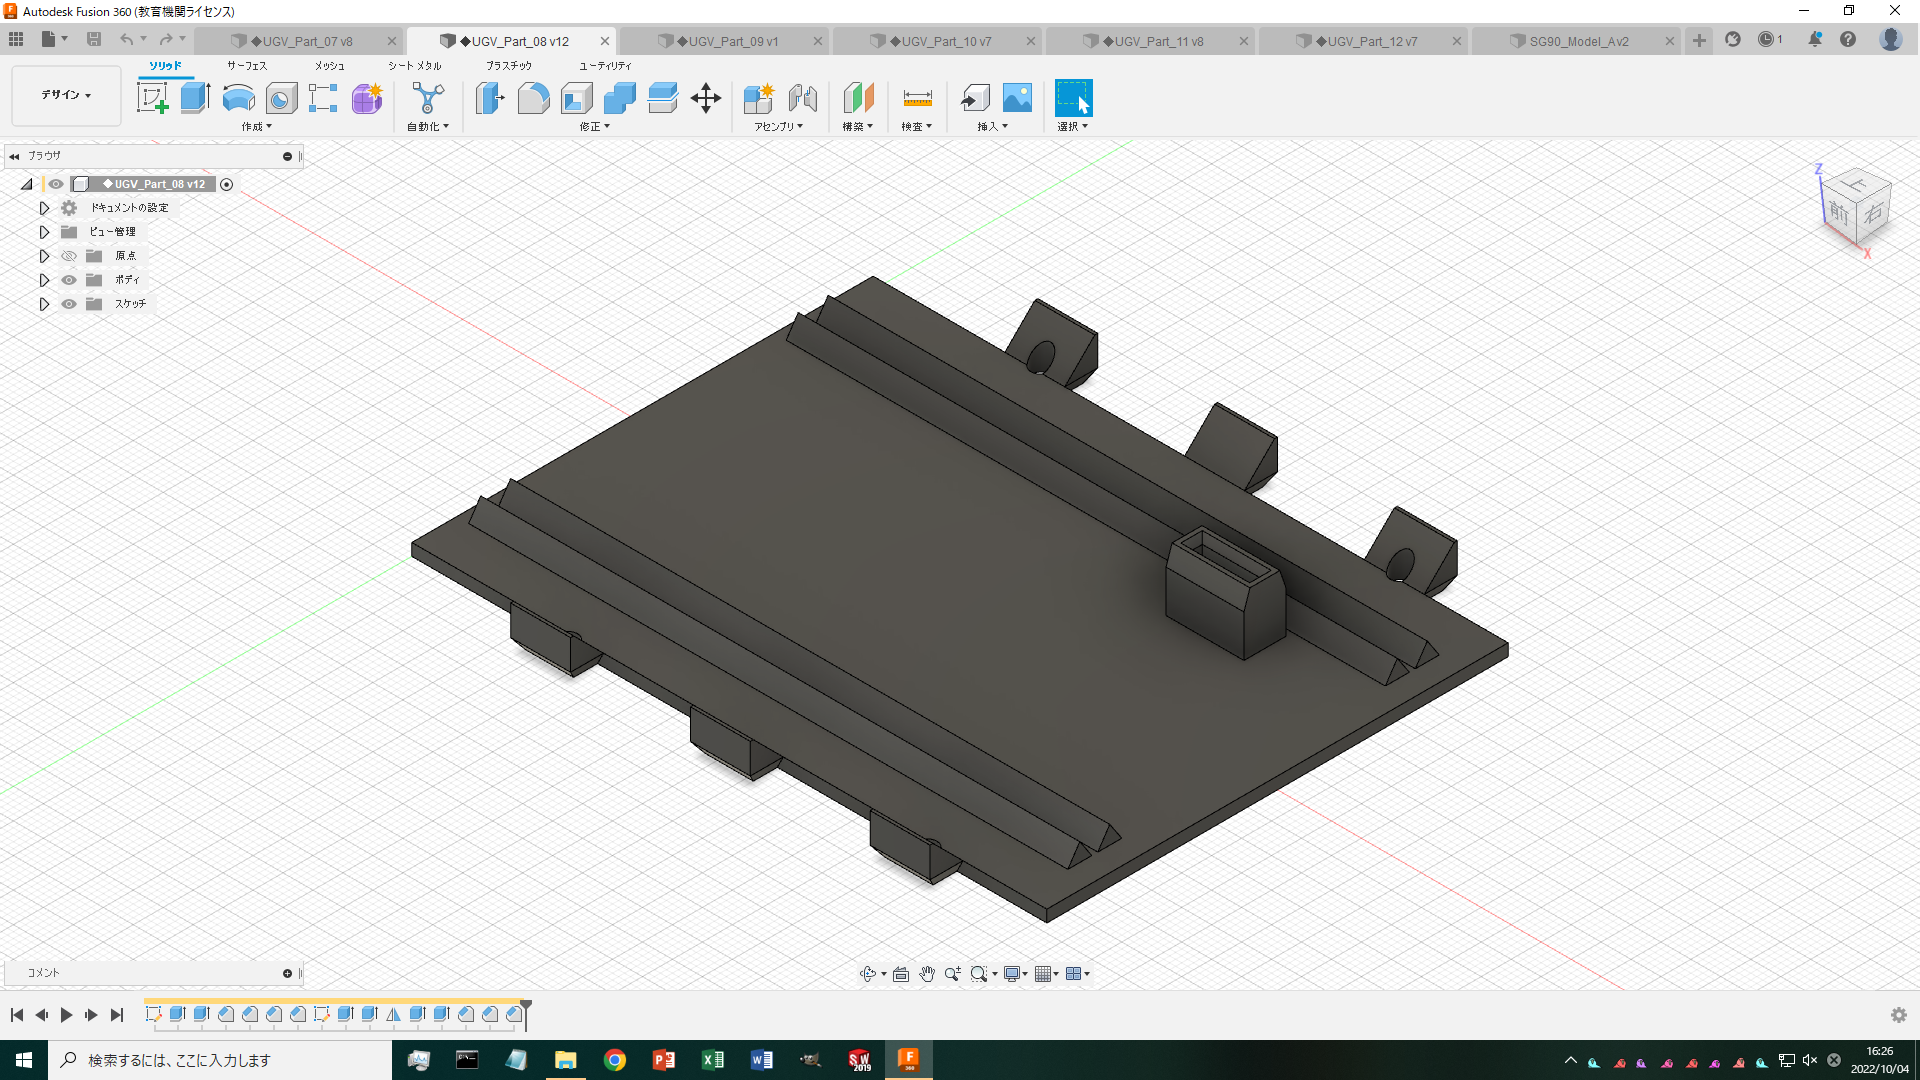The image size is (1920, 1080).
Task: Open Chrome from the Windows taskbar
Action: [615, 1060]
